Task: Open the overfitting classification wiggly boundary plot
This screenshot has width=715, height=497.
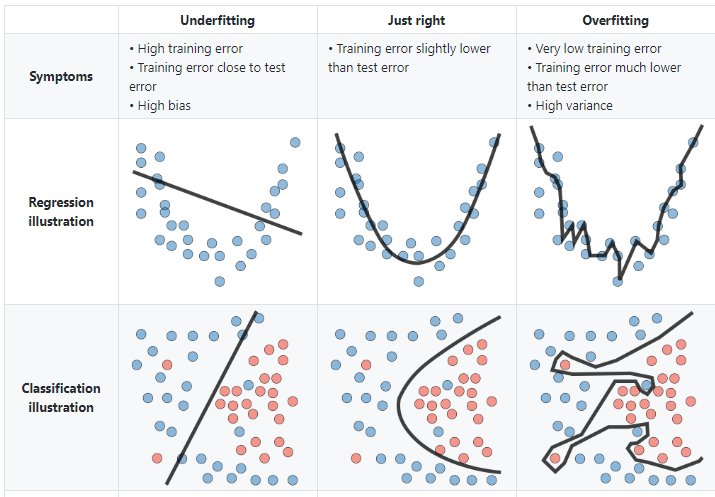Action: pyautogui.click(x=615, y=398)
